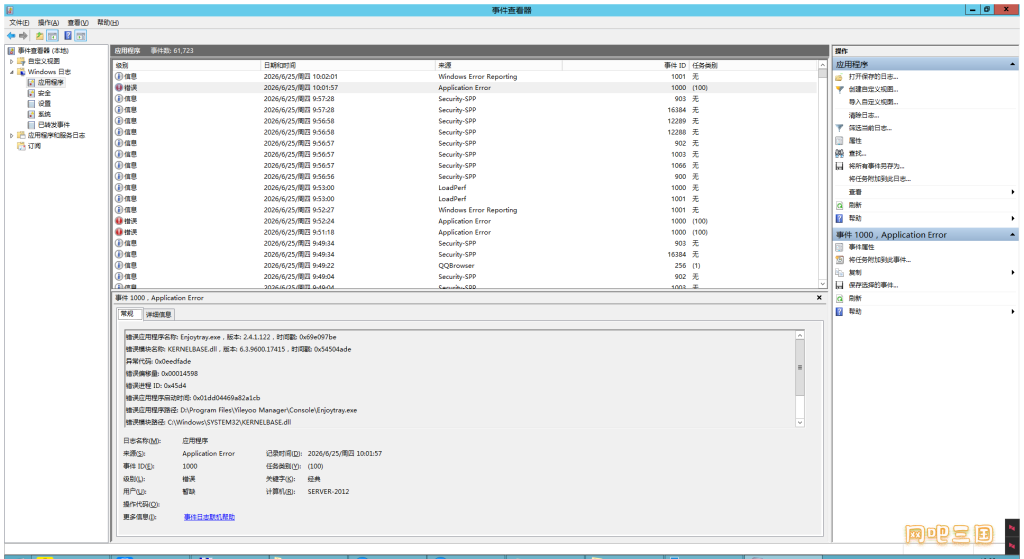Select the QQBrowser event at 9:49:22

[464, 265]
